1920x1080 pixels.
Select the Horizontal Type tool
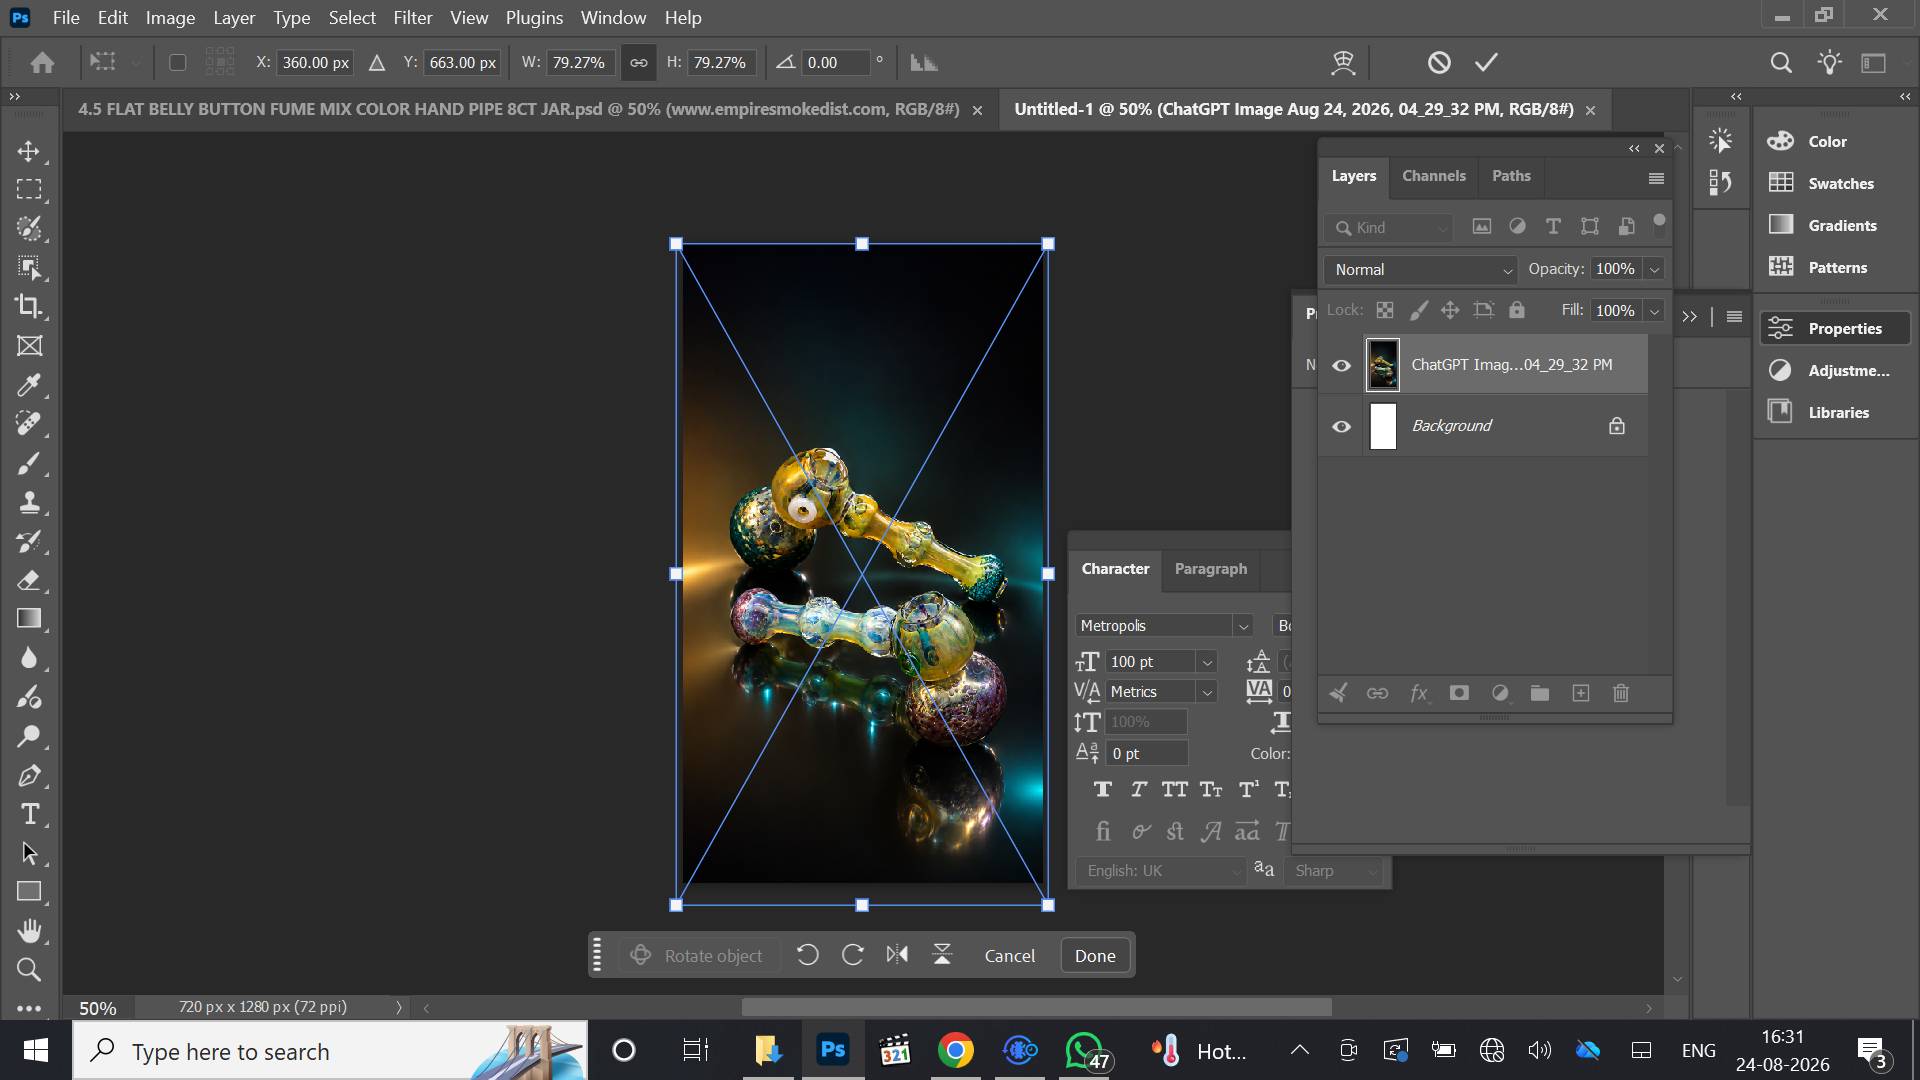pyautogui.click(x=29, y=814)
